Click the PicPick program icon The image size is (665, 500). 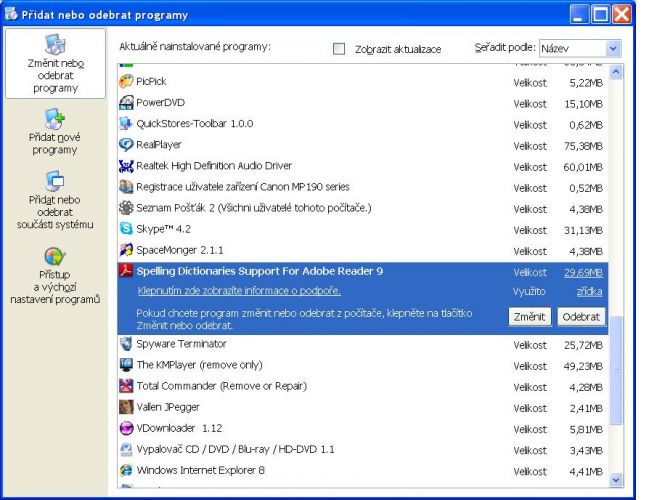(x=126, y=81)
